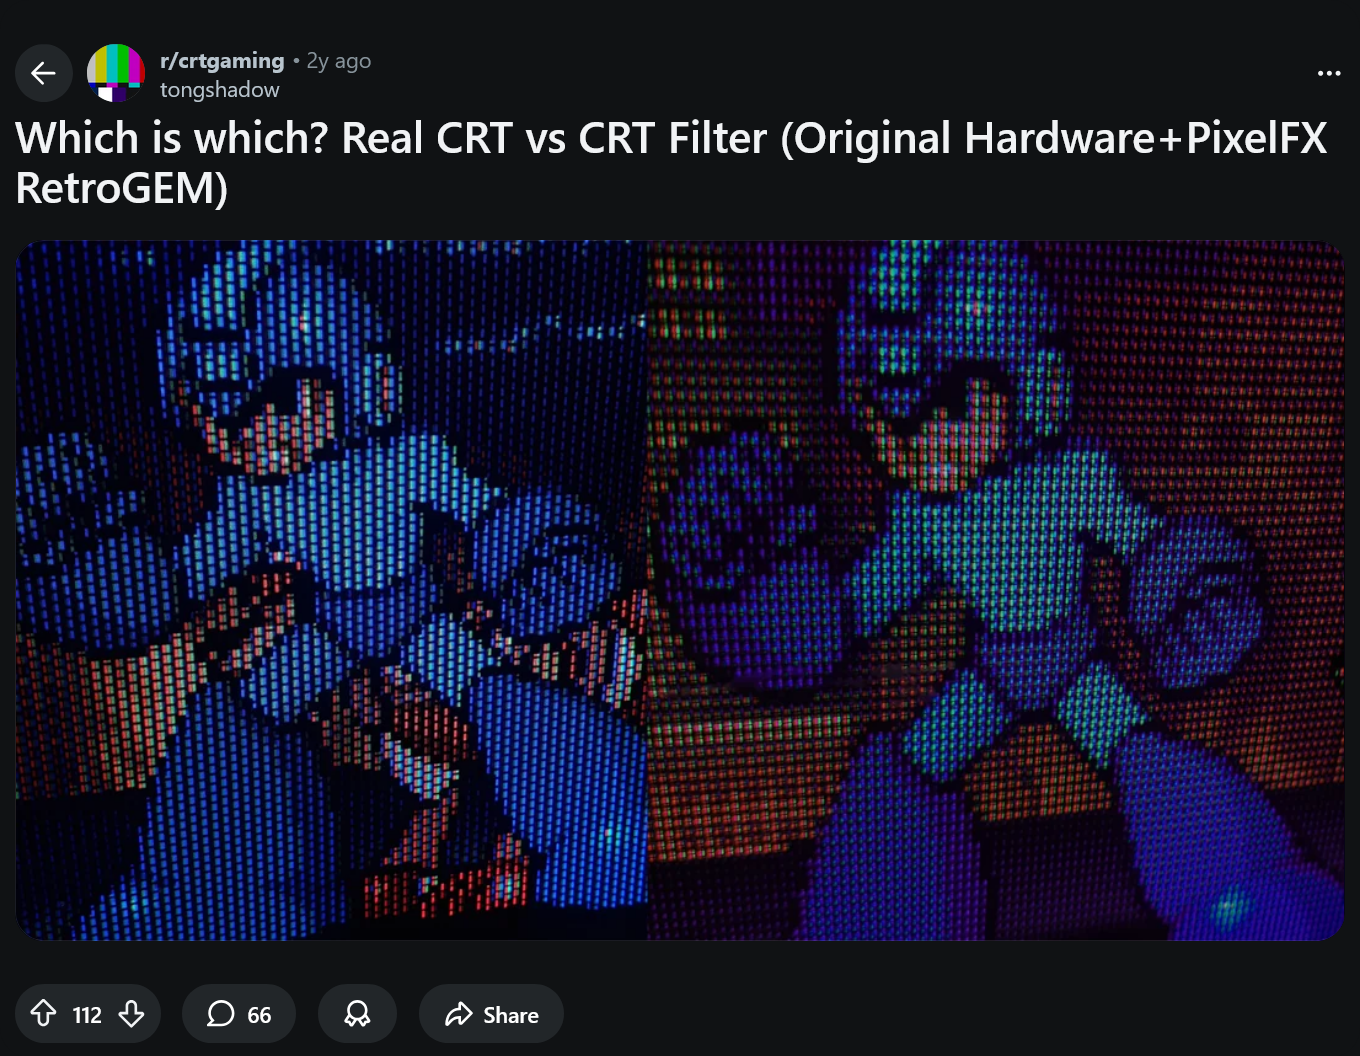Image resolution: width=1360 pixels, height=1056 pixels.
Task: Open the 66 comments section
Action: 239,1014
